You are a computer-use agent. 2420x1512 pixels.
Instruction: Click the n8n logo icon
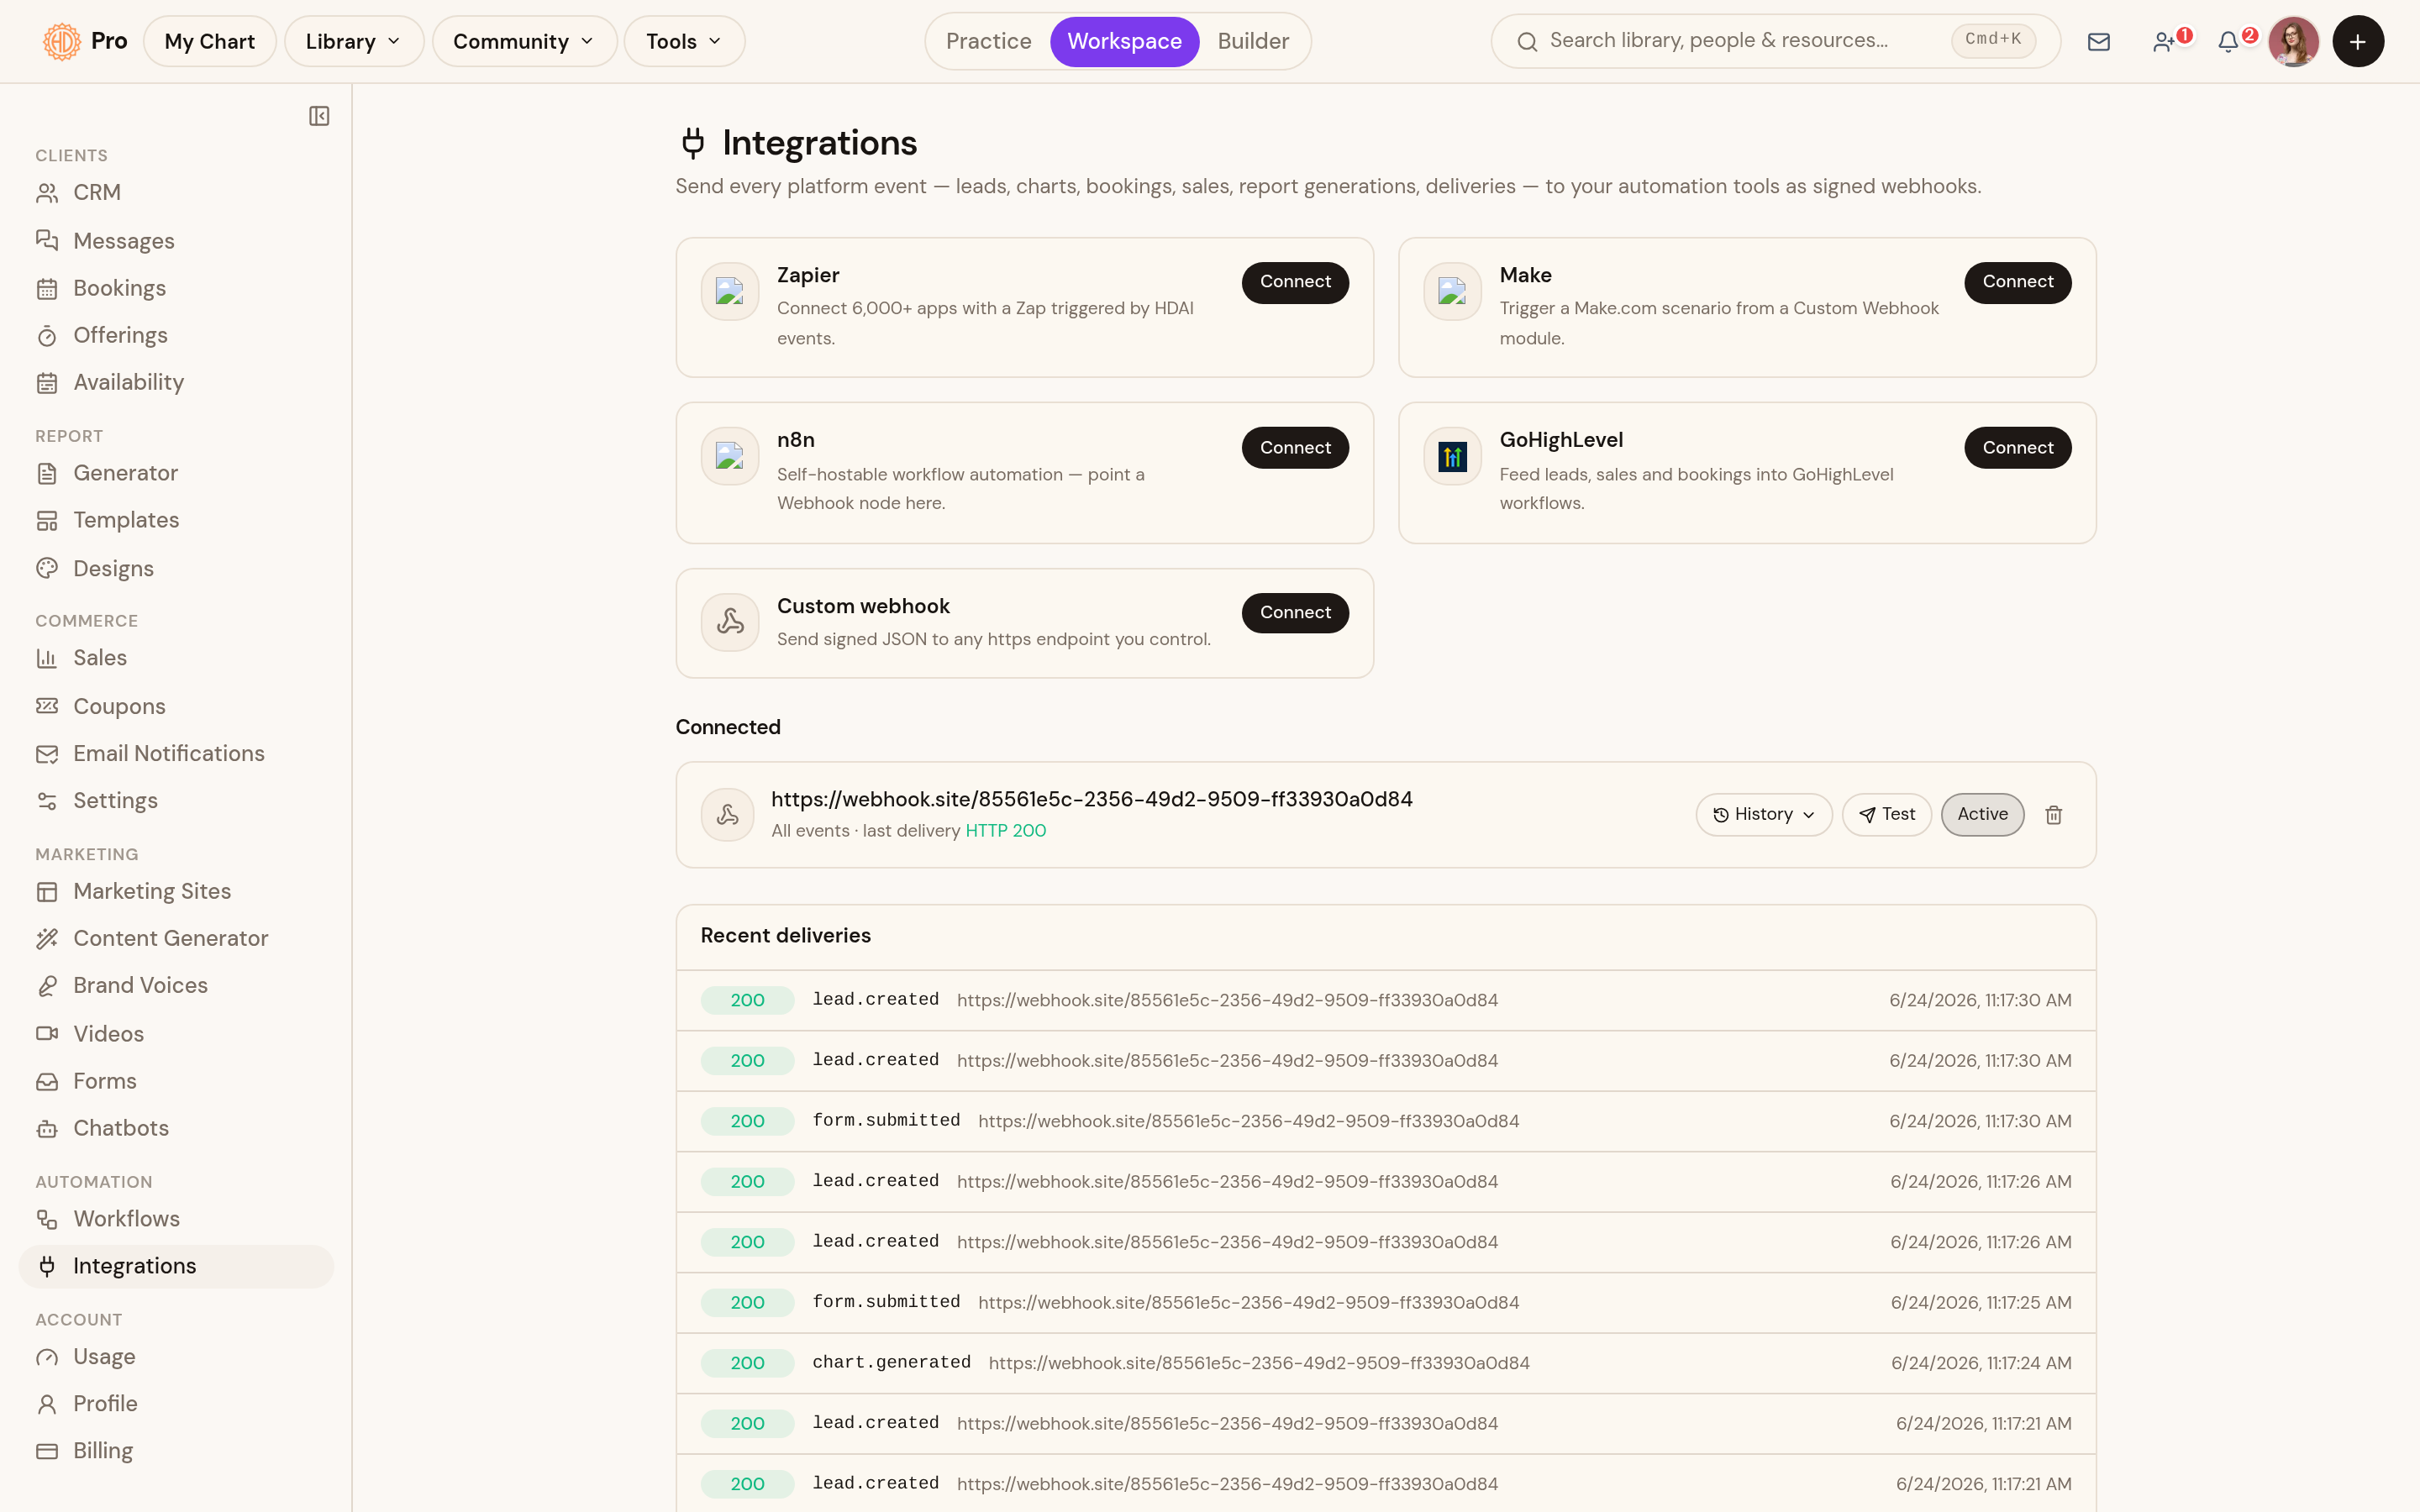coord(730,456)
